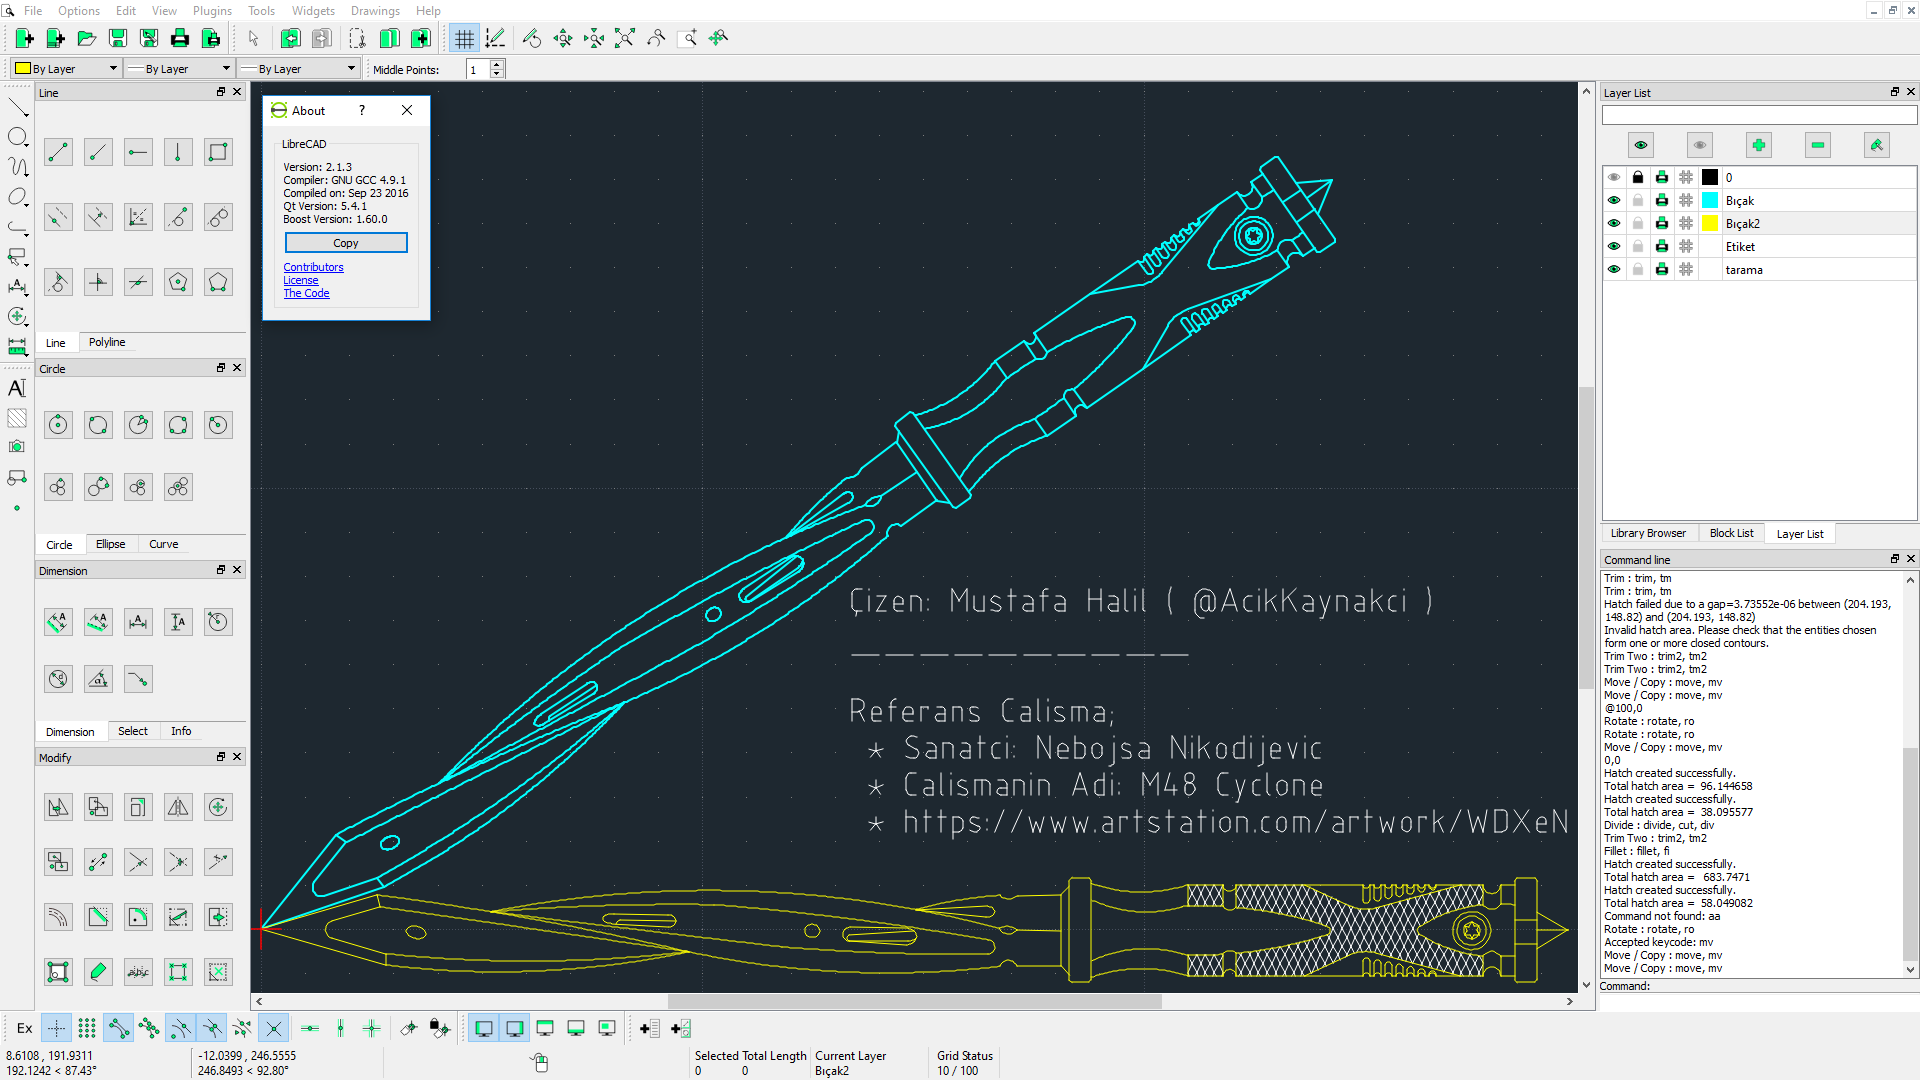1920x1080 pixels.
Task: Switch to the Polyline tab
Action: point(107,342)
